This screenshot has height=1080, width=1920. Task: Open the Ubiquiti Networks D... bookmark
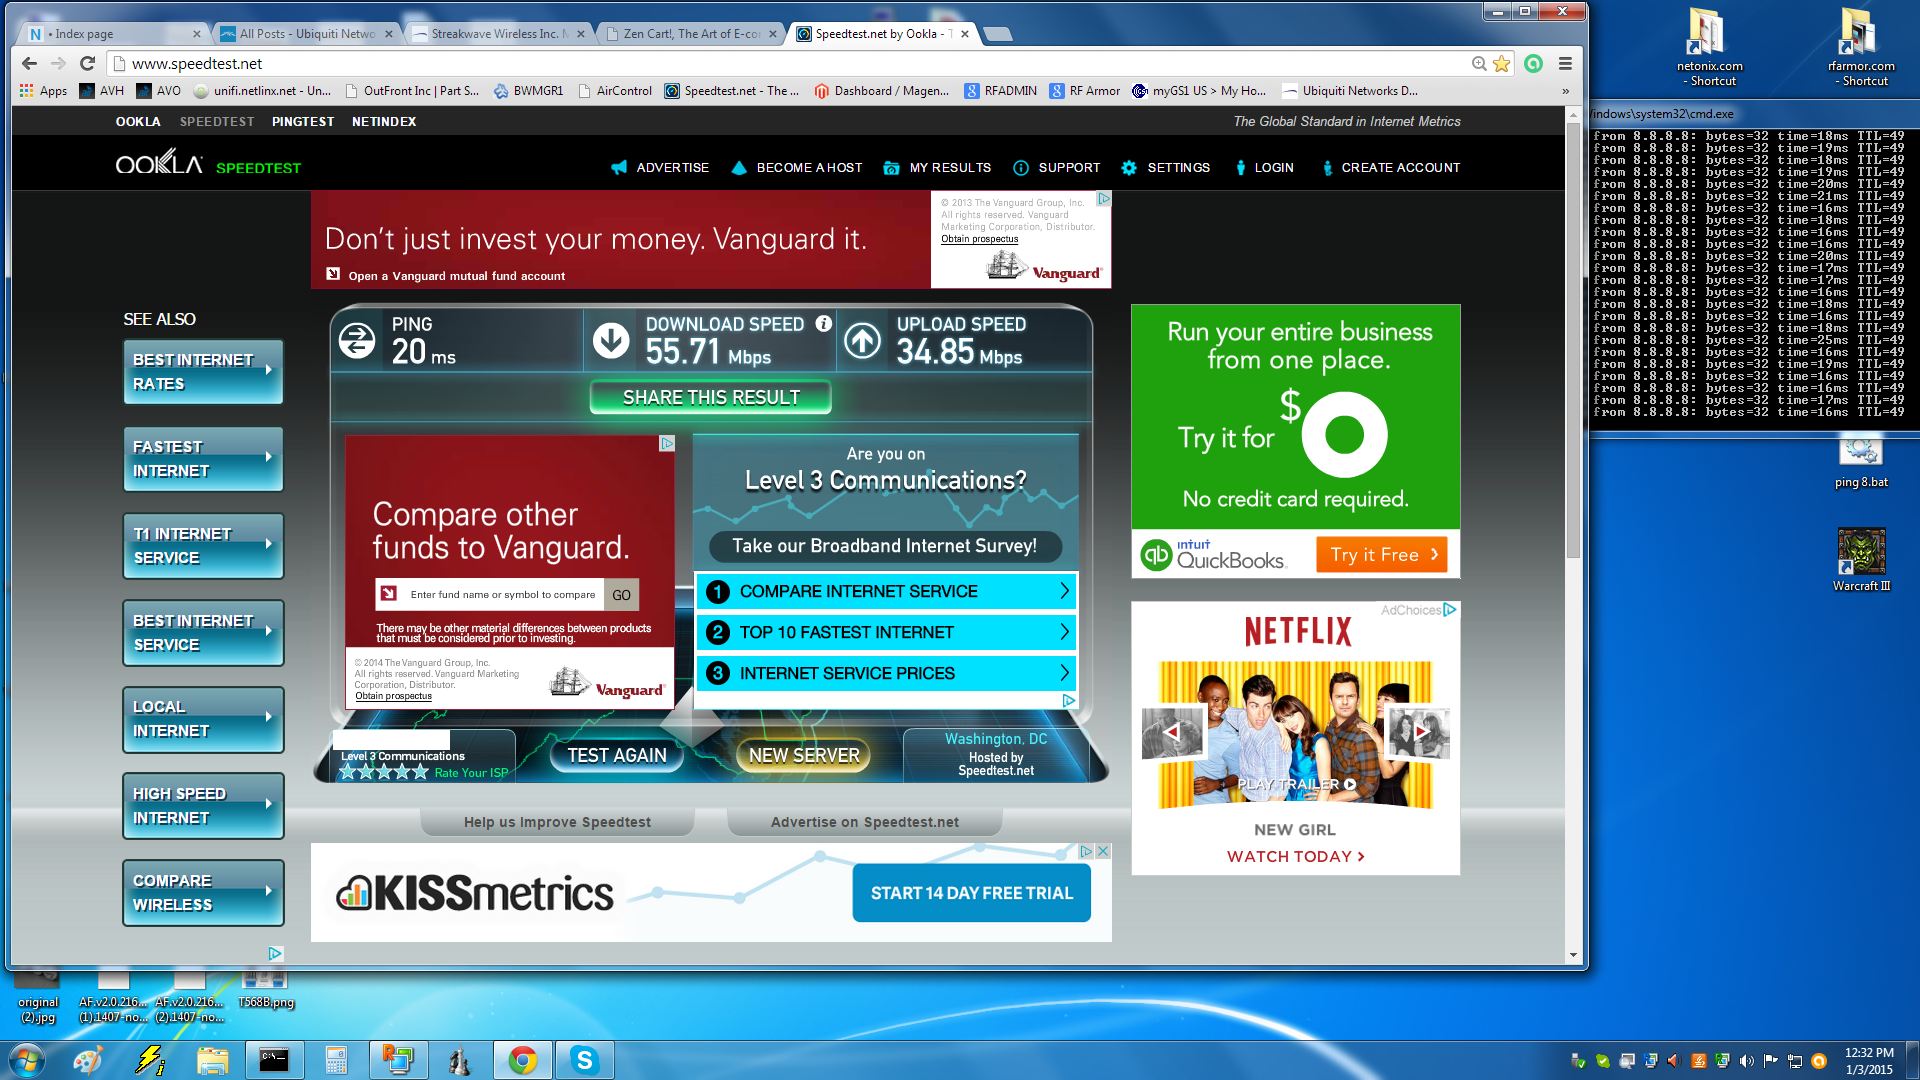(1349, 91)
